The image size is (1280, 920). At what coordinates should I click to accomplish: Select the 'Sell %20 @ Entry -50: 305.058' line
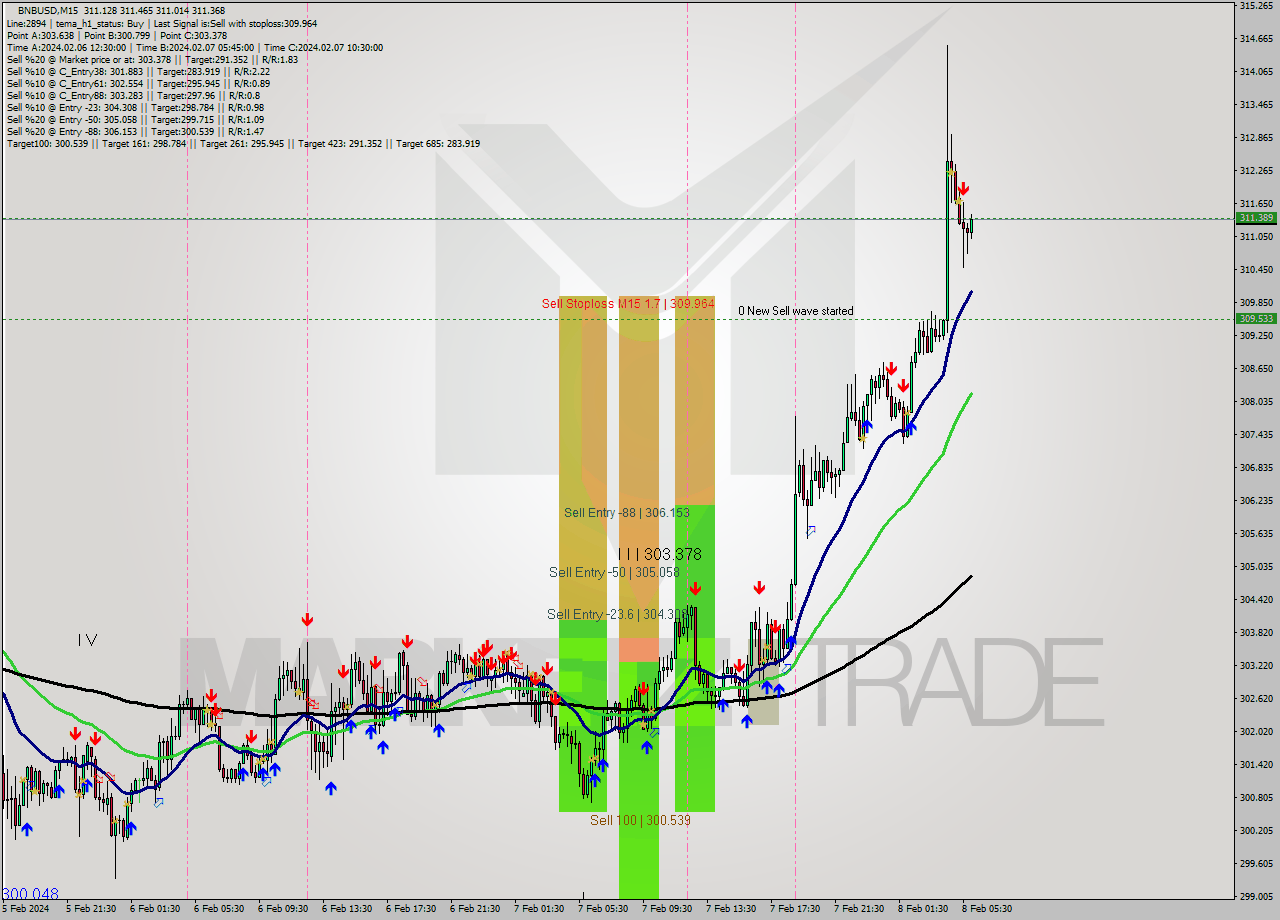coord(135,119)
